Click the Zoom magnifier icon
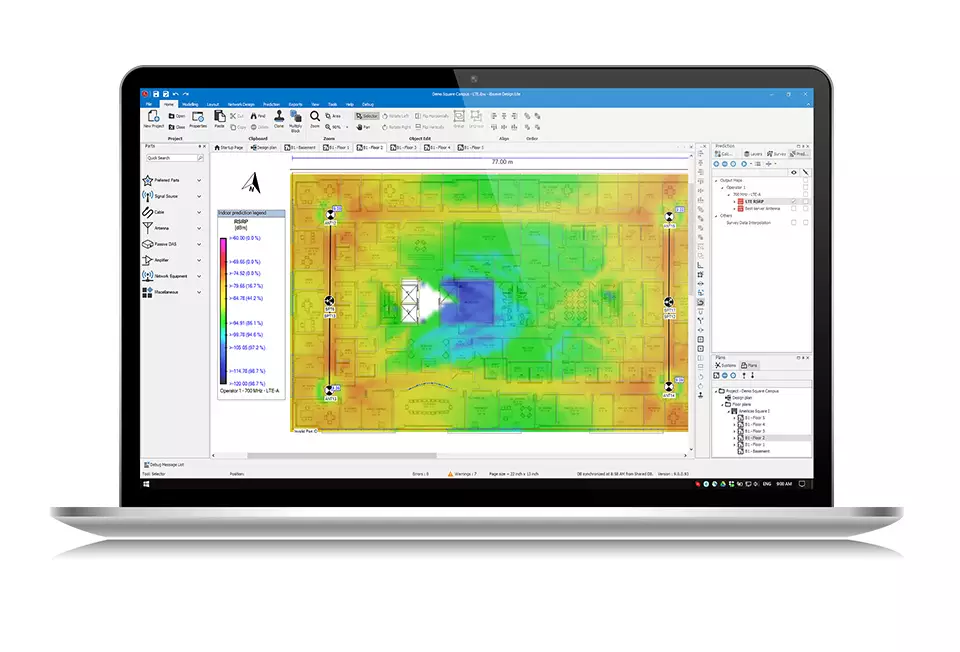The width and height of the screenshot is (960, 652). coord(315,116)
